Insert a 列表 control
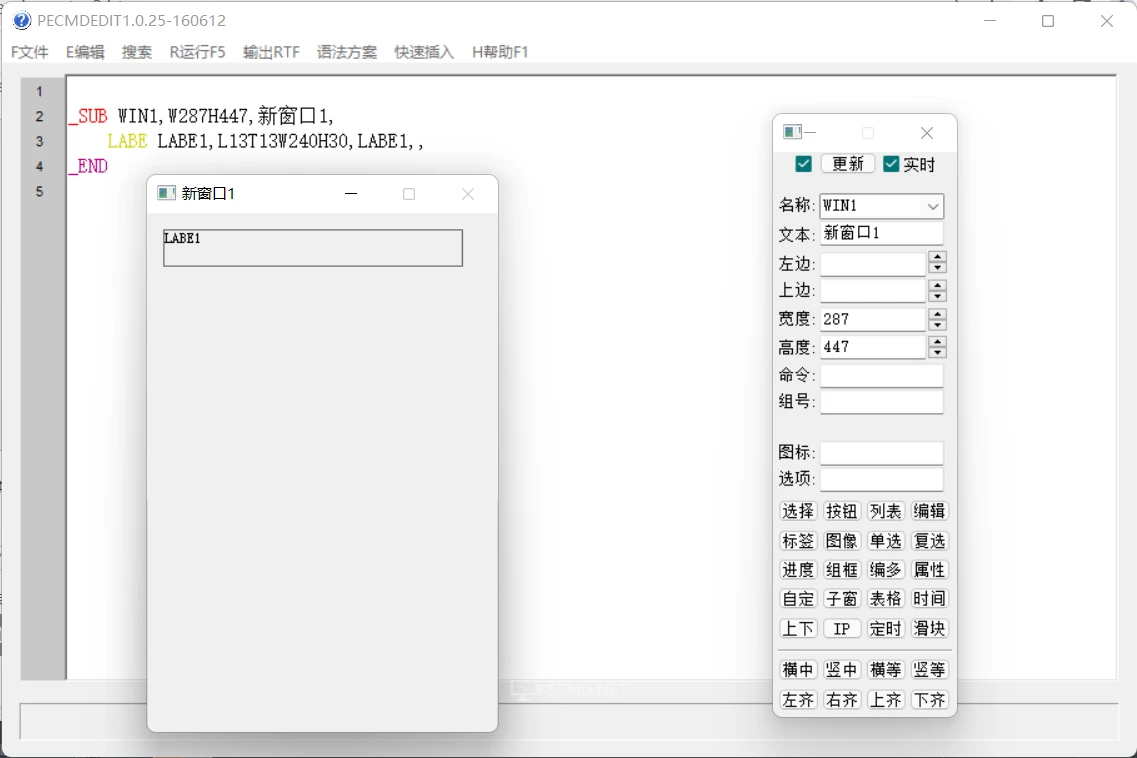The height and width of the screenshot is (758, 1137). 885,511
